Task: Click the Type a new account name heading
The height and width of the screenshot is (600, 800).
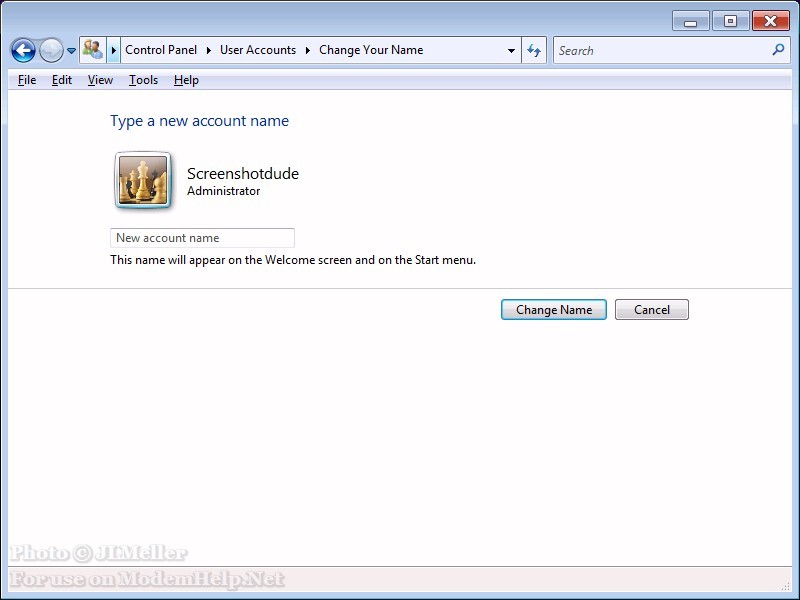Action: (x=199, y=121)
